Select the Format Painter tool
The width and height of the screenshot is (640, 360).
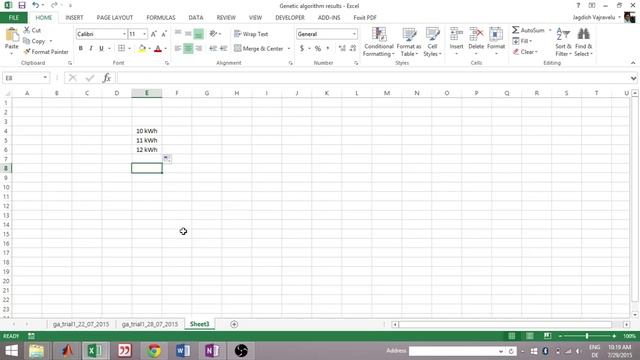pos(46,52)
